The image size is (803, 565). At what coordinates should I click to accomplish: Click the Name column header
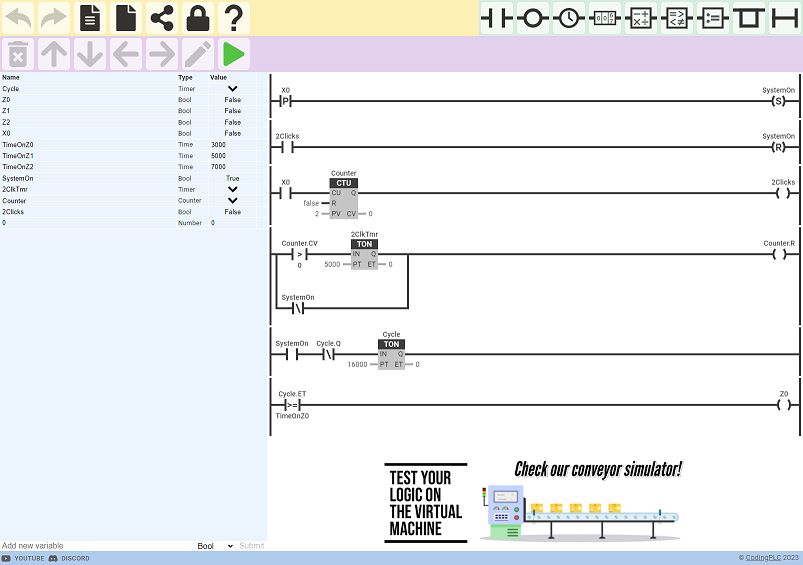[x=11, y=77]
